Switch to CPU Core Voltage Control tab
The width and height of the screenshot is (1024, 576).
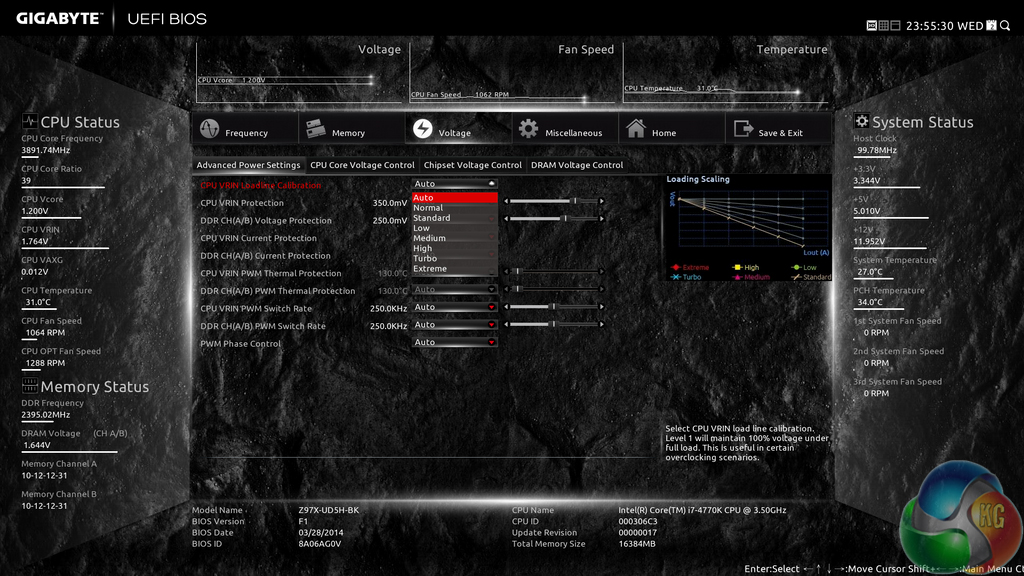point(362,165)
